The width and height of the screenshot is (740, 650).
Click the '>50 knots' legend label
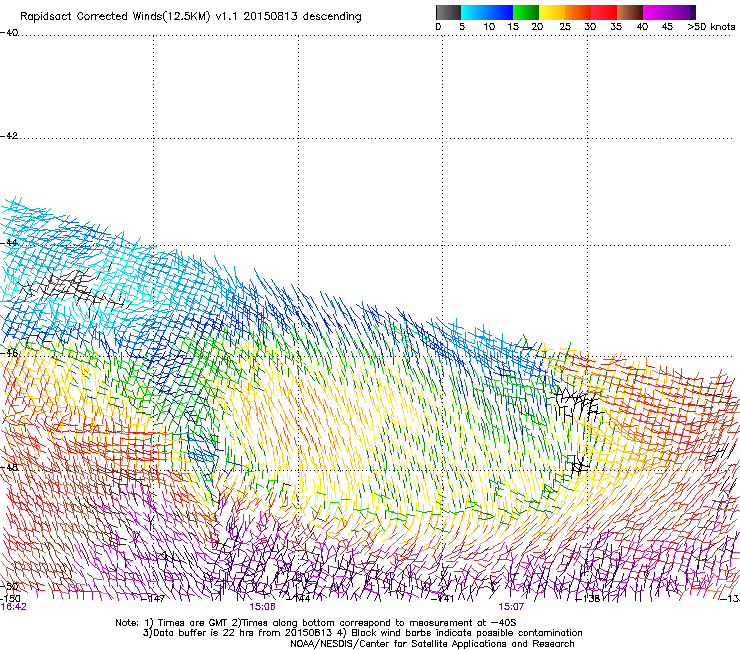click(x=711, y=27)
